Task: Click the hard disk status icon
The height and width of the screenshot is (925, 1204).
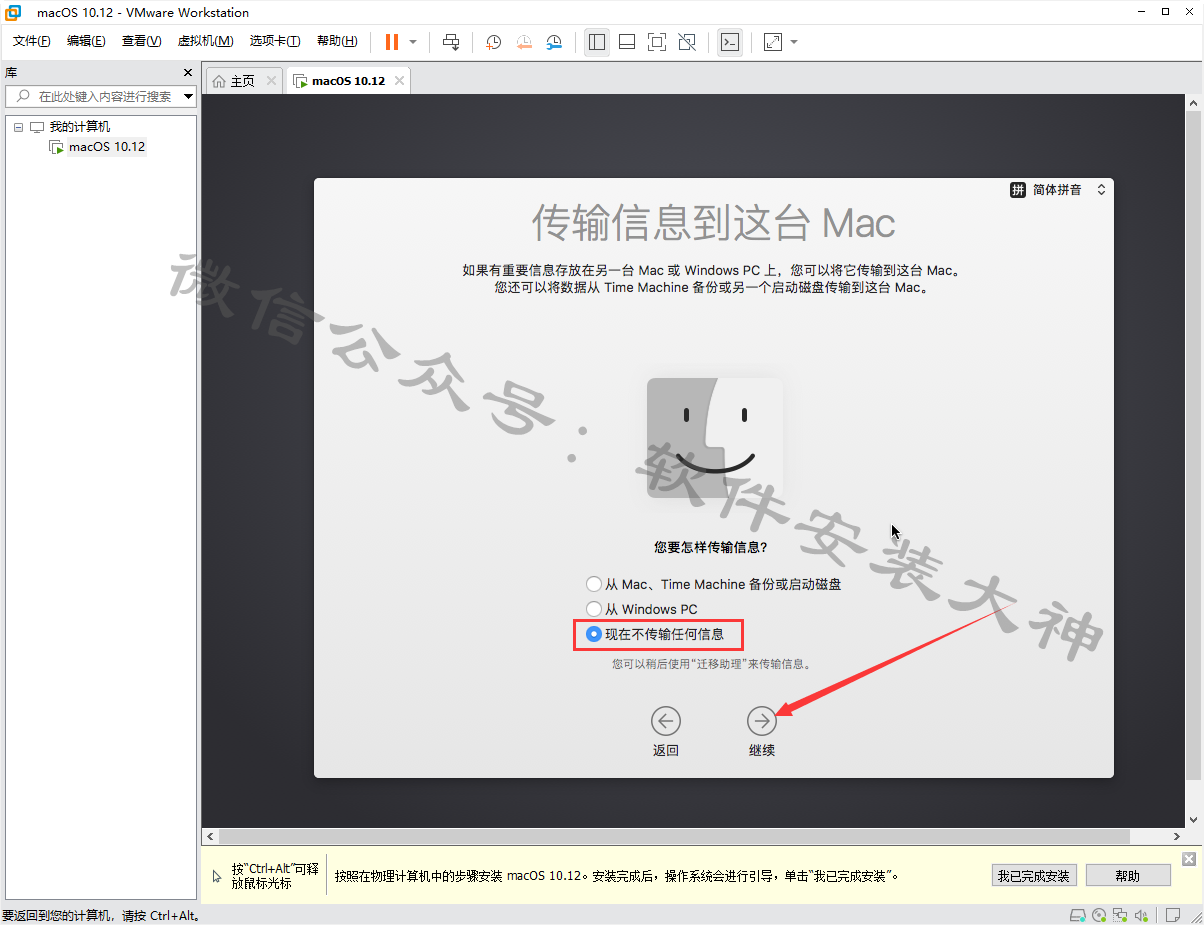Action: tap(1077, 915)
